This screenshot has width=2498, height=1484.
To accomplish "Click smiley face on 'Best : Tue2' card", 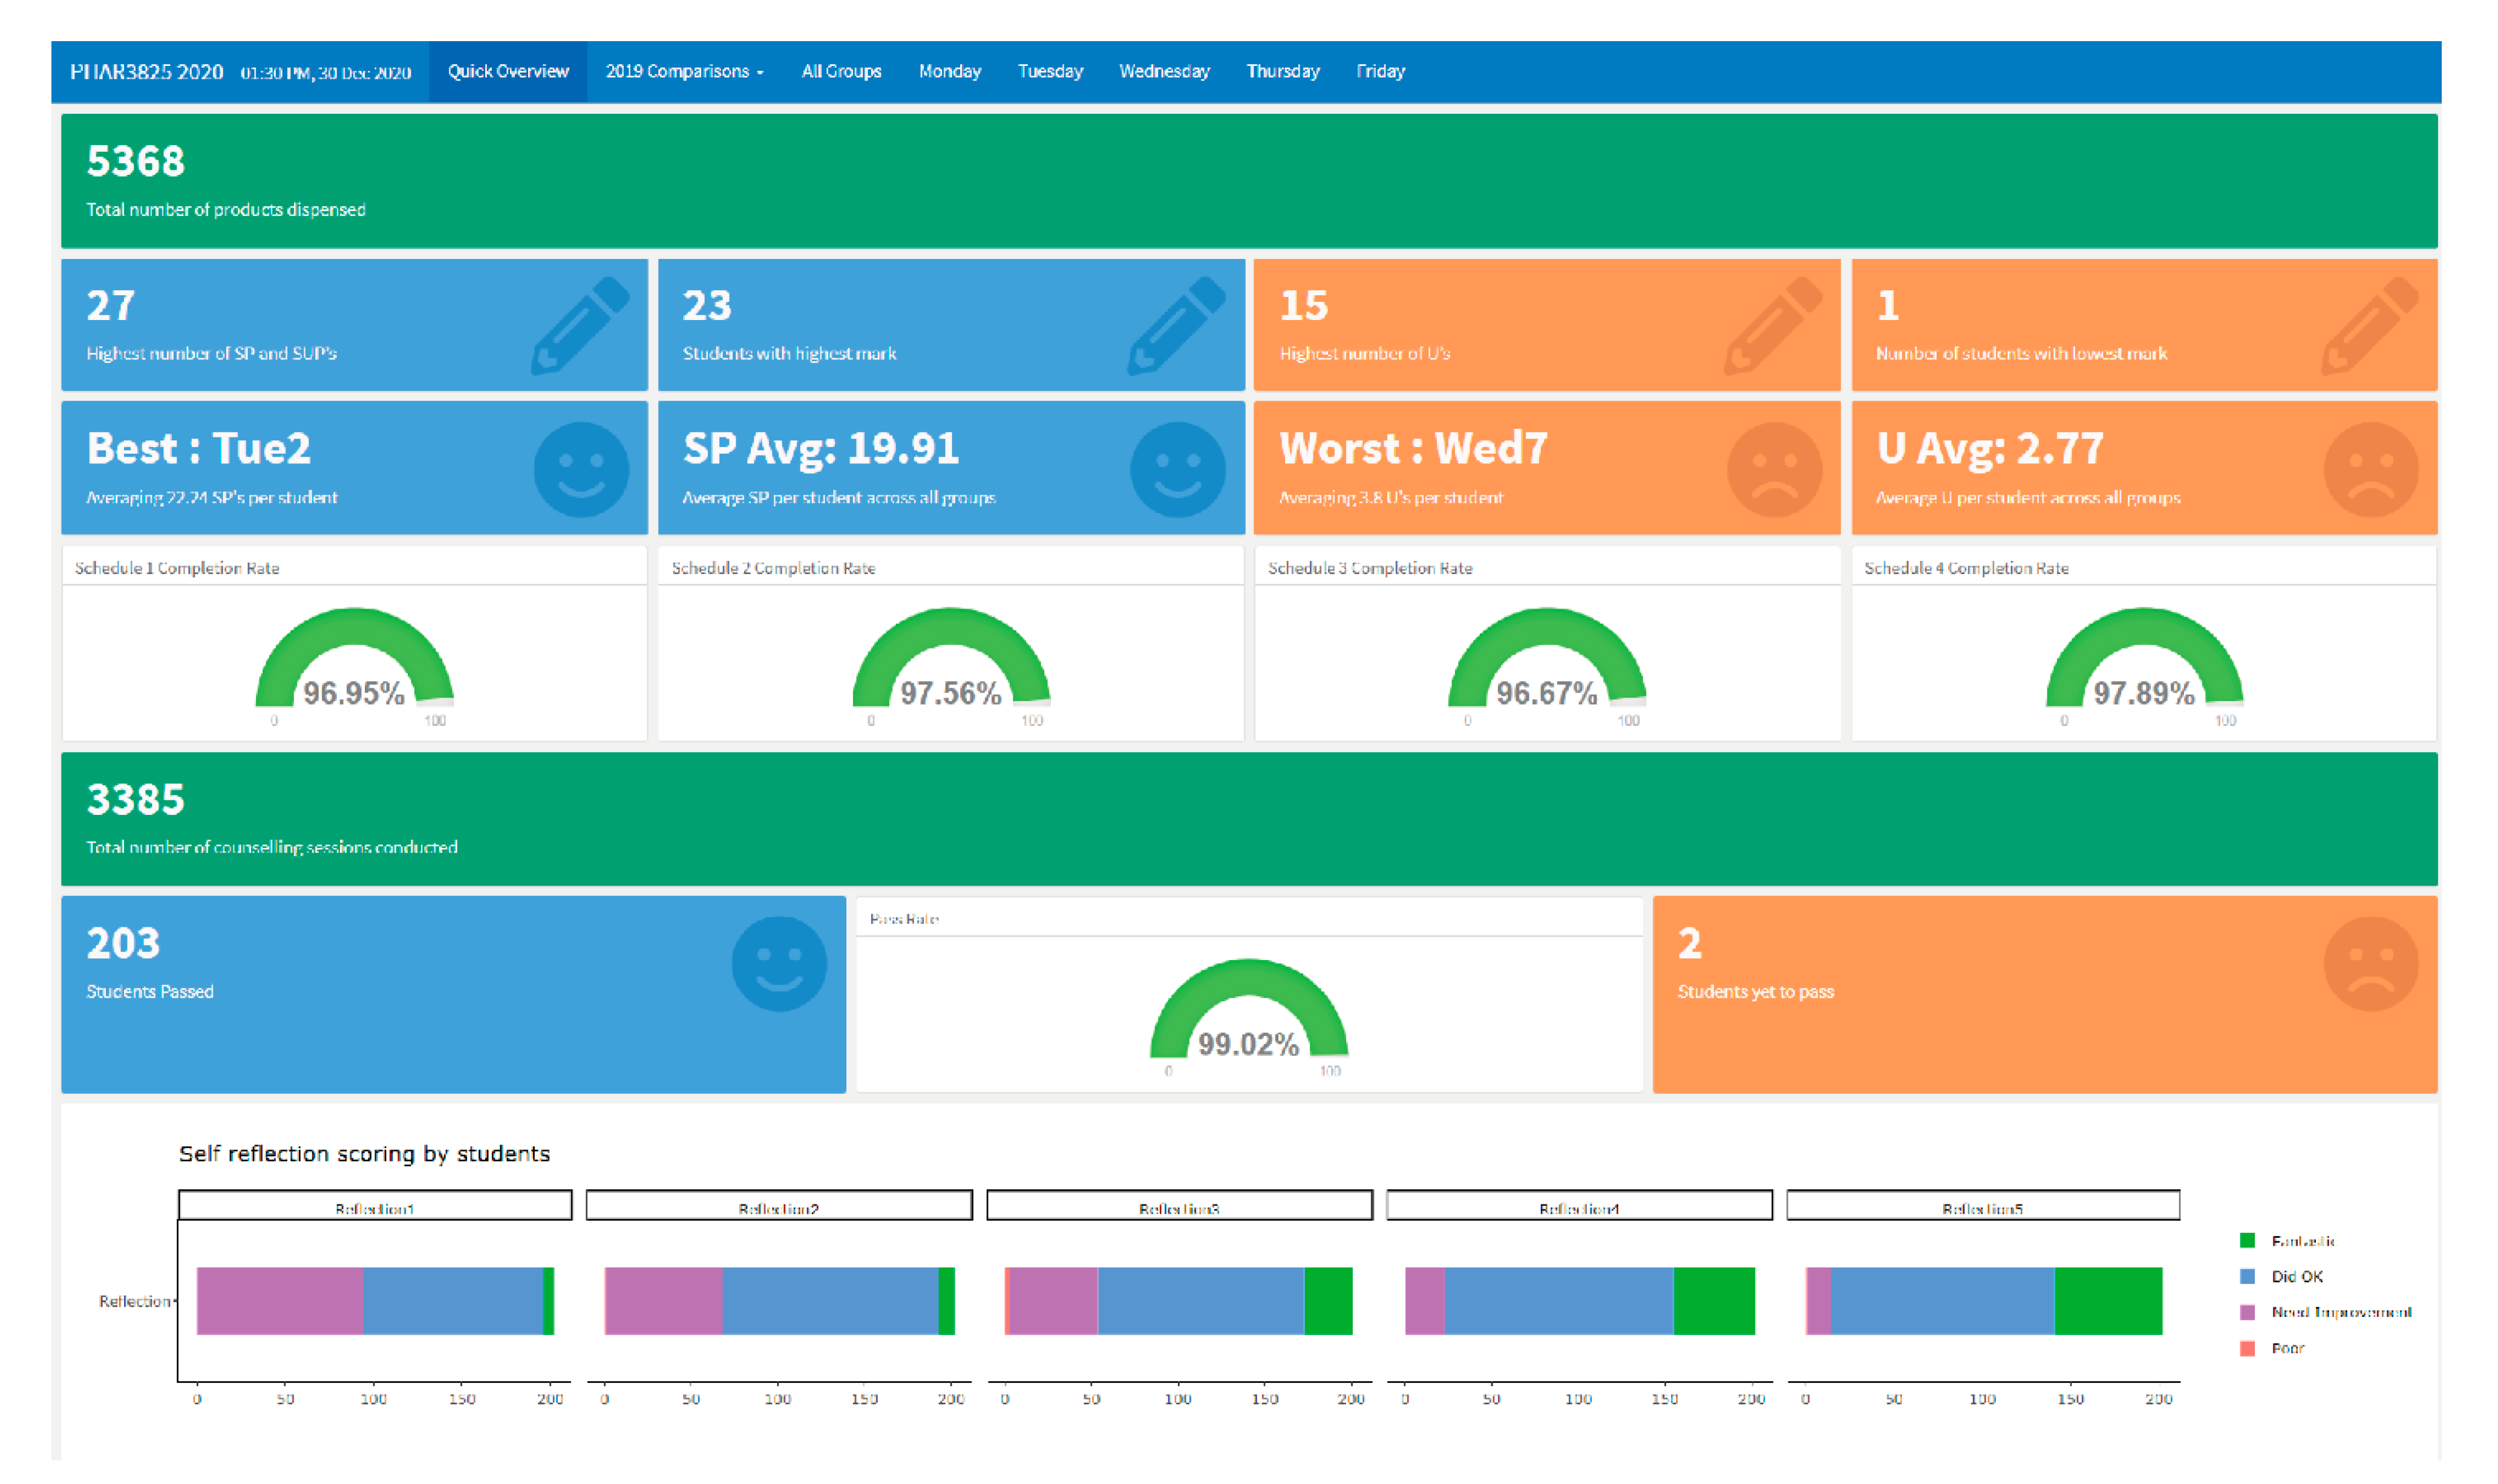I will click(x=581, y=469).
